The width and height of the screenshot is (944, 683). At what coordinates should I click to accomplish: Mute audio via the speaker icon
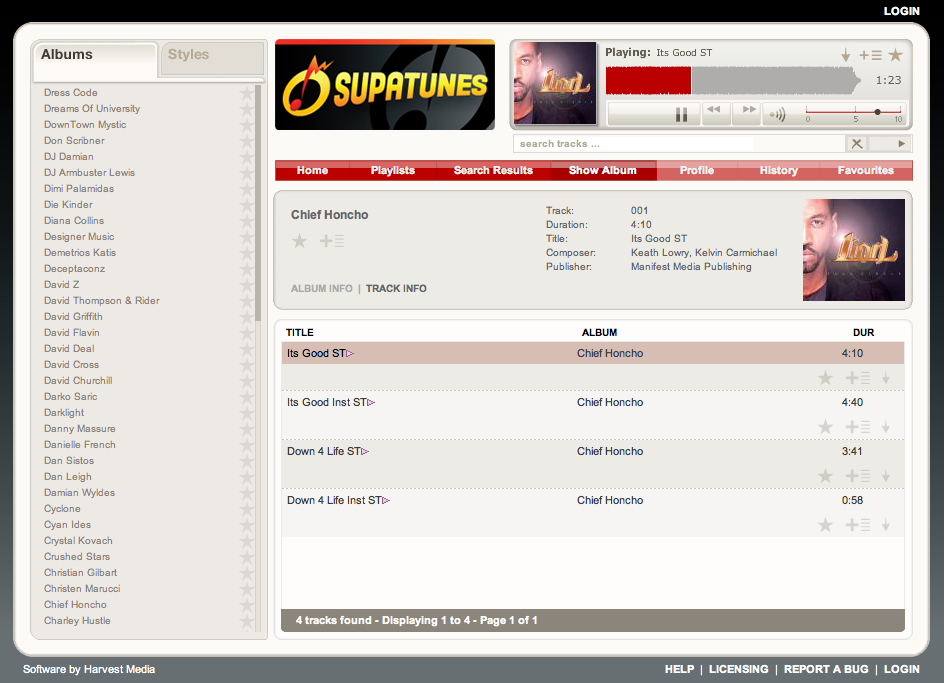tap(778, 114)
